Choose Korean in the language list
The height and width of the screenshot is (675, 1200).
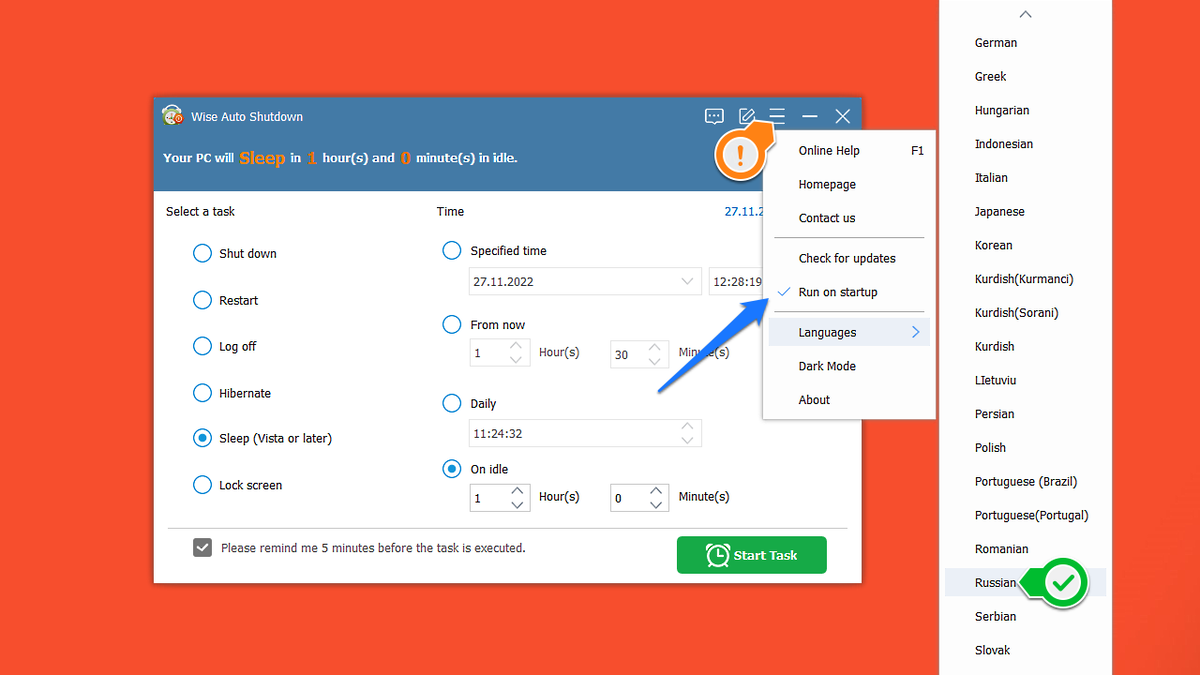(1026, 245)
